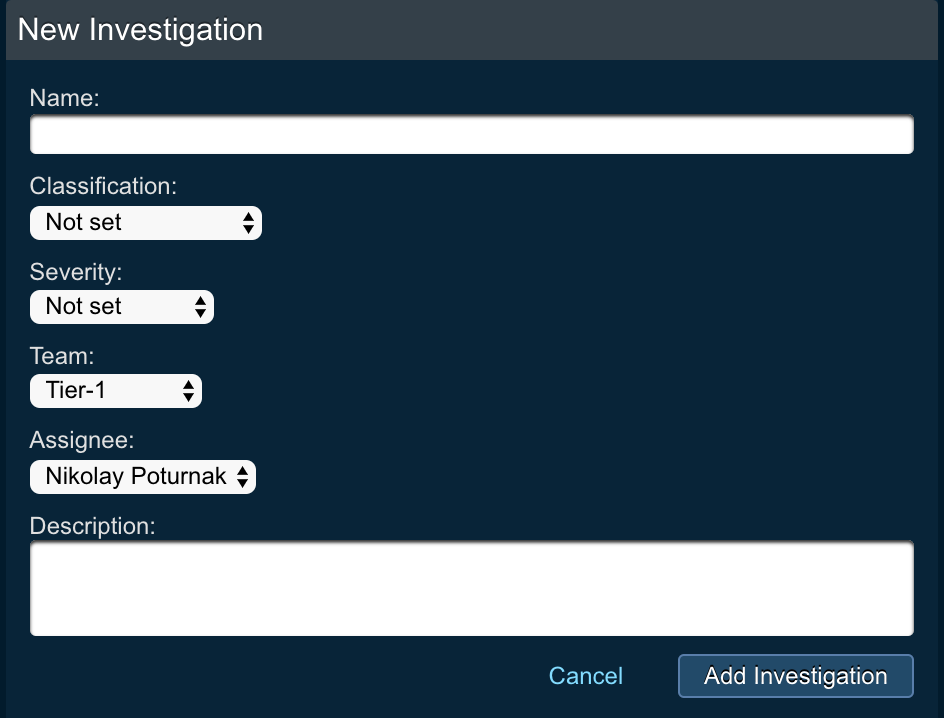Focus the Name text input field

pos(471,135)
